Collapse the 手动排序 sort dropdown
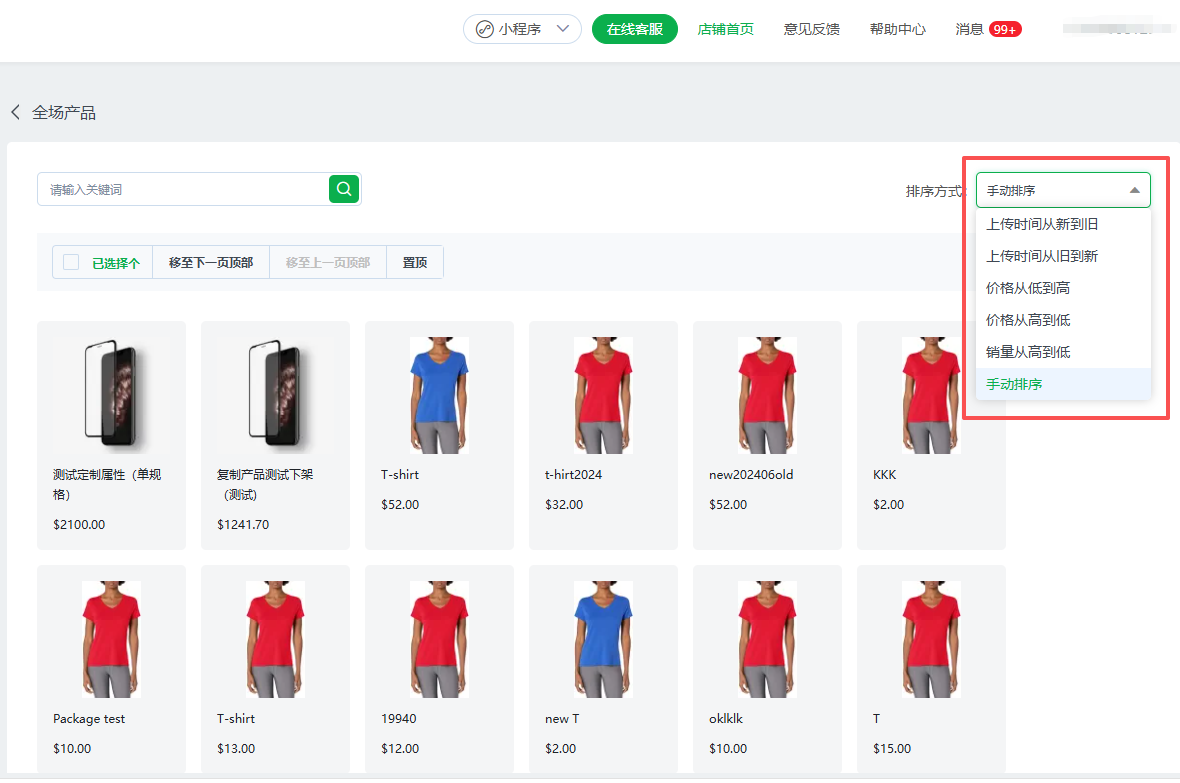The width and height of the screenshot is (1180, 783). coord(1134,190)
